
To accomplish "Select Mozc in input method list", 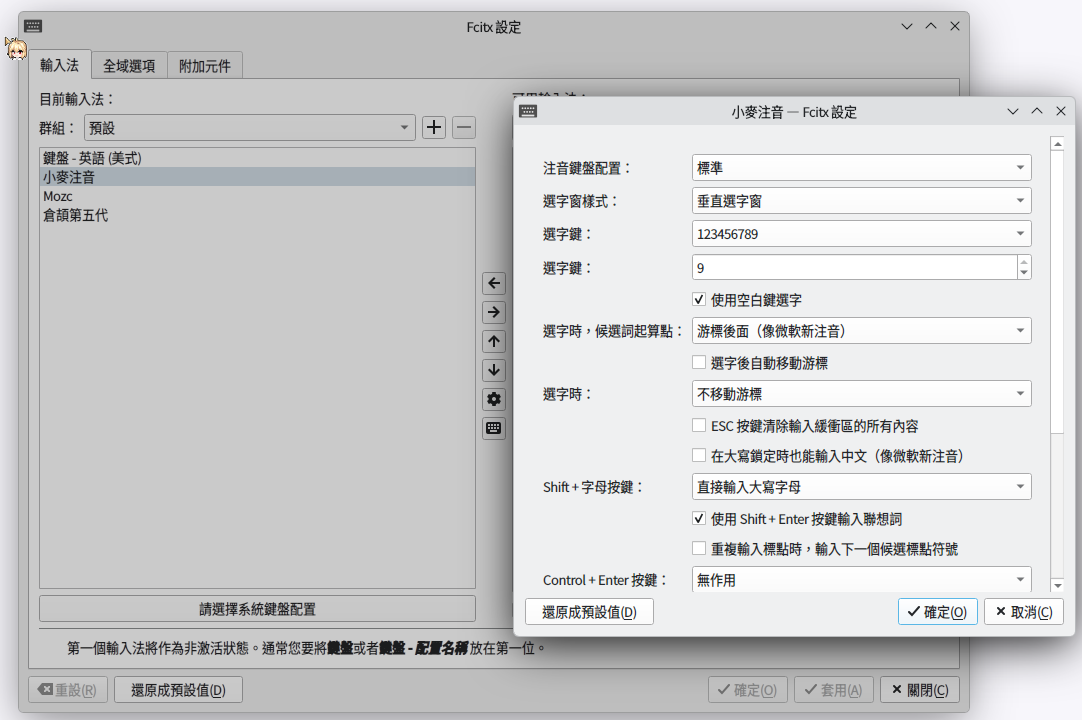I will [257, 196].
